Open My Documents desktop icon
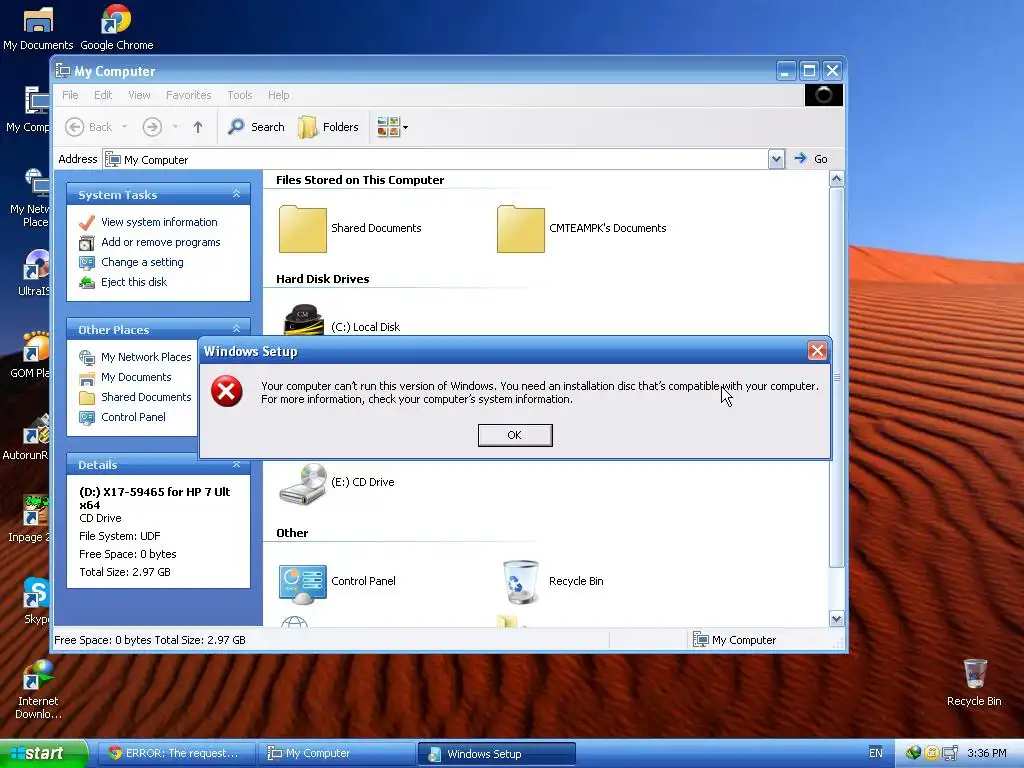This screenshot has width=1024, height=768. coord(38,27)
